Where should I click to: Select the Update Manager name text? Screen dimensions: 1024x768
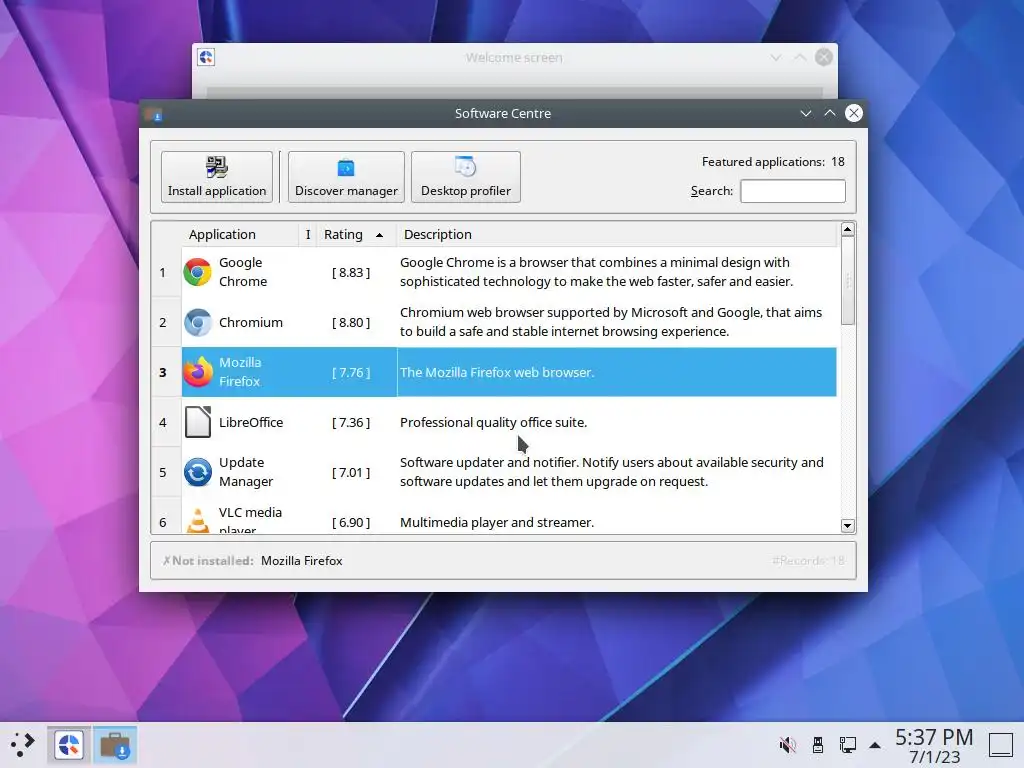pyautogui.click(x=246, y=472)
